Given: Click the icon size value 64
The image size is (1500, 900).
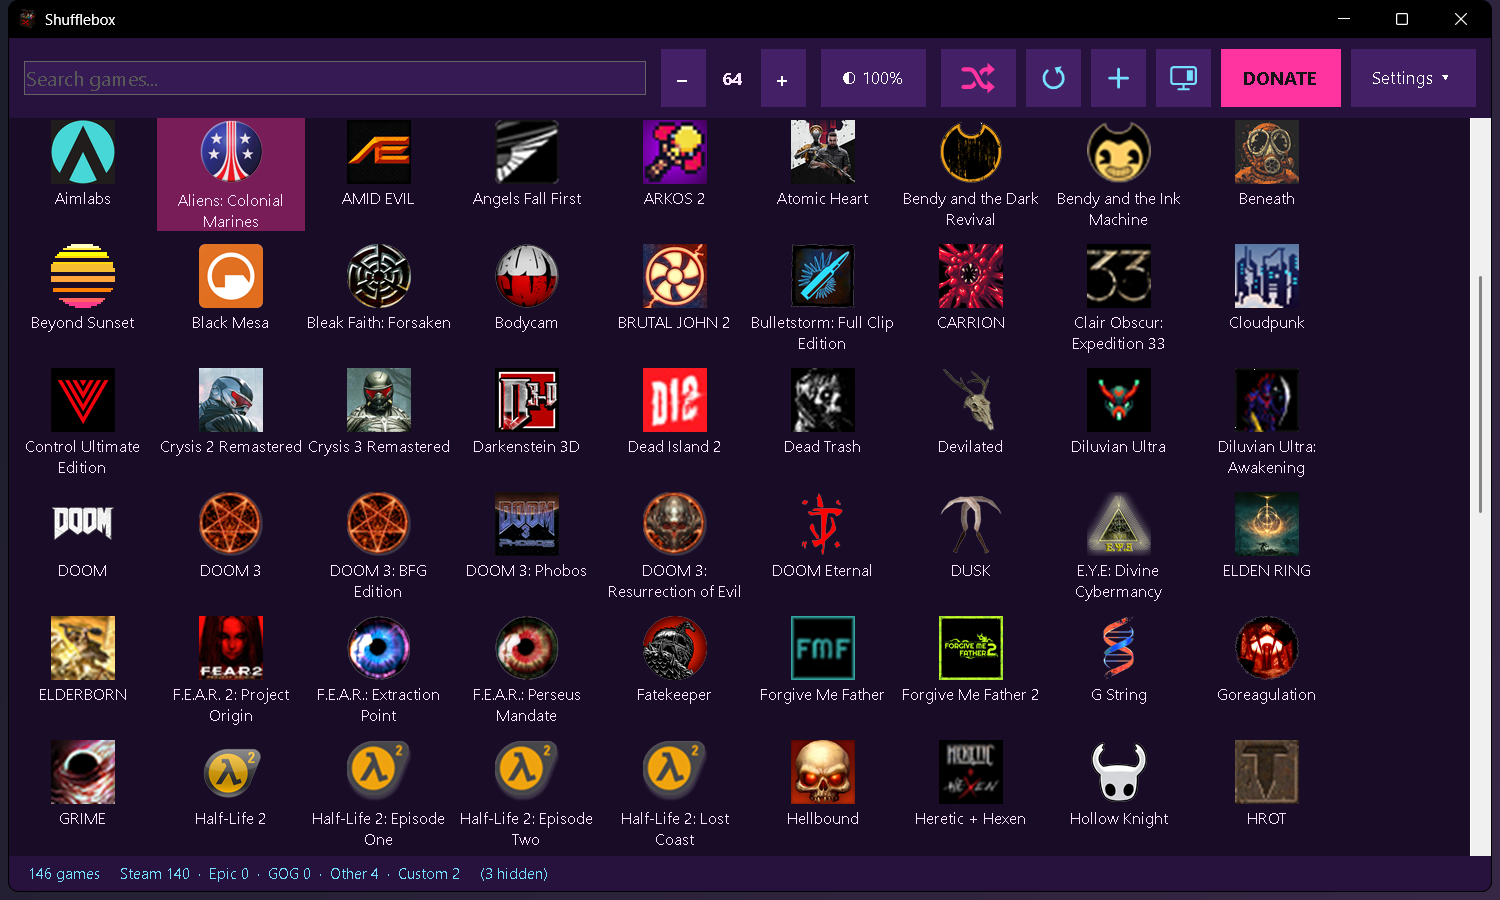Looking at the screenshot, I should [732, 78].
